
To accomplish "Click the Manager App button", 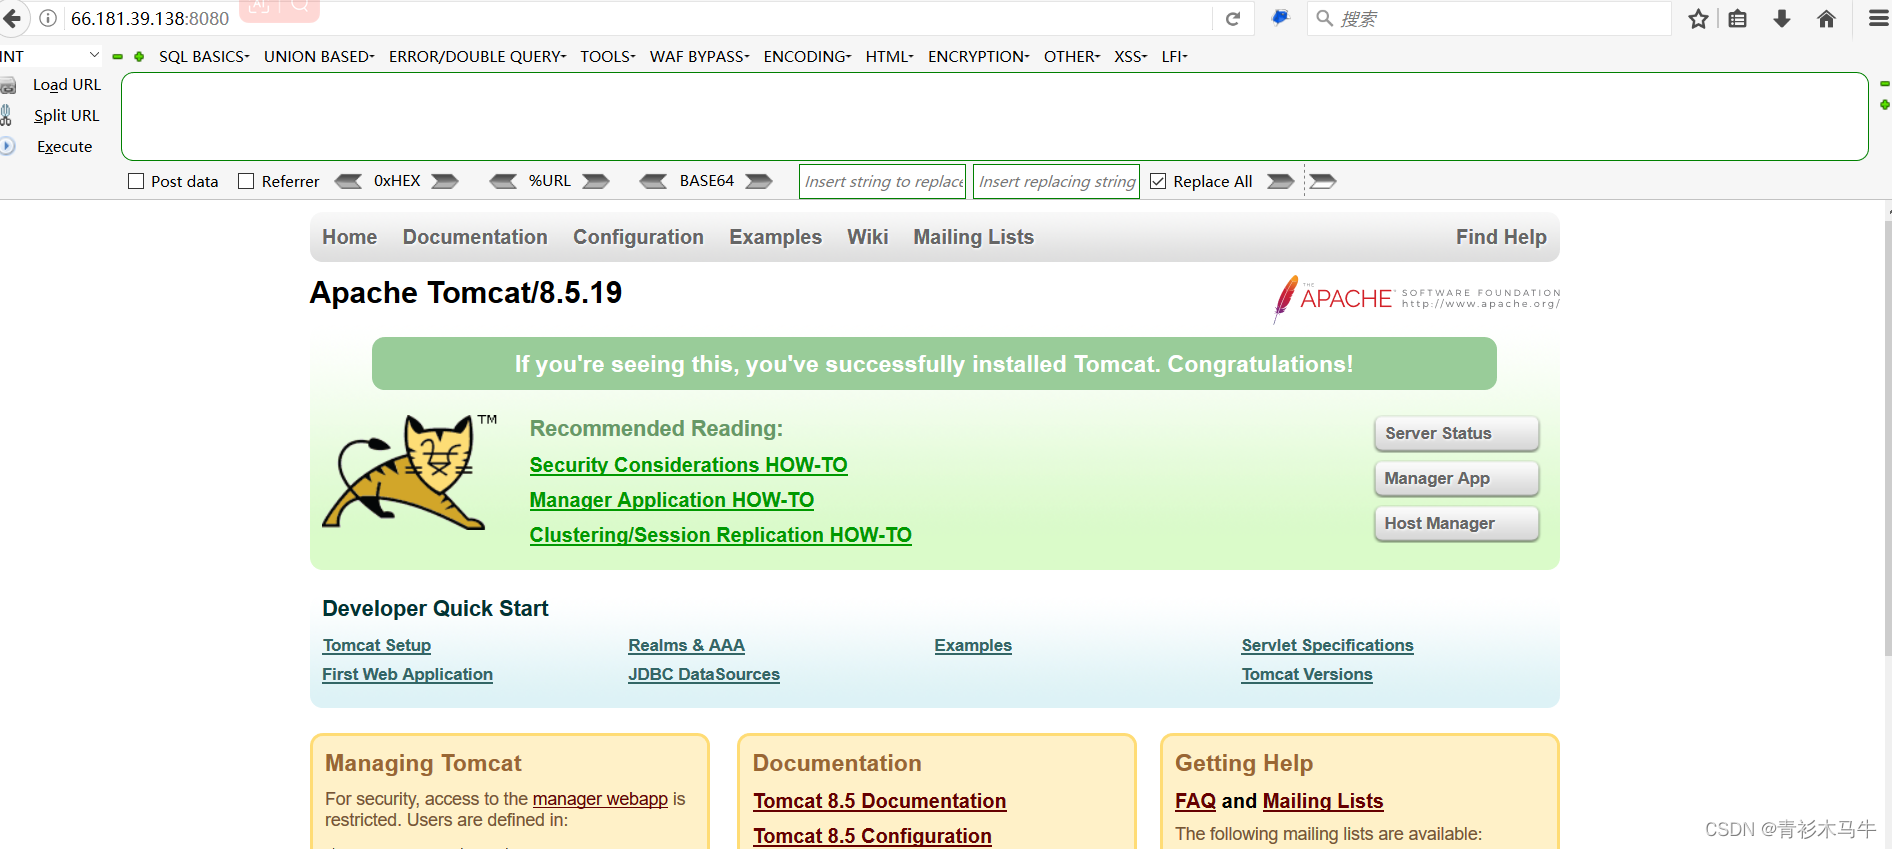I will [x=1456, y=478].
